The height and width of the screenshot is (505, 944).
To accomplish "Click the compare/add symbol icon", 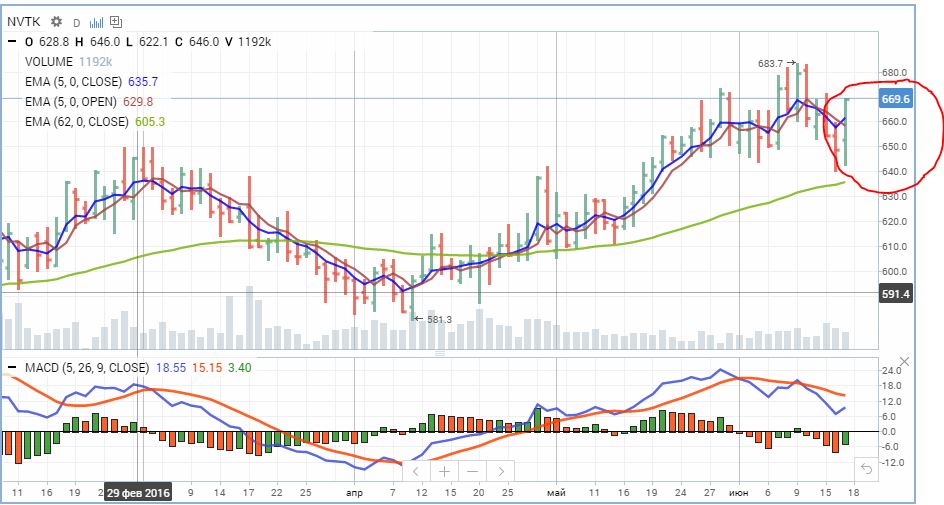I will [116, 20].
